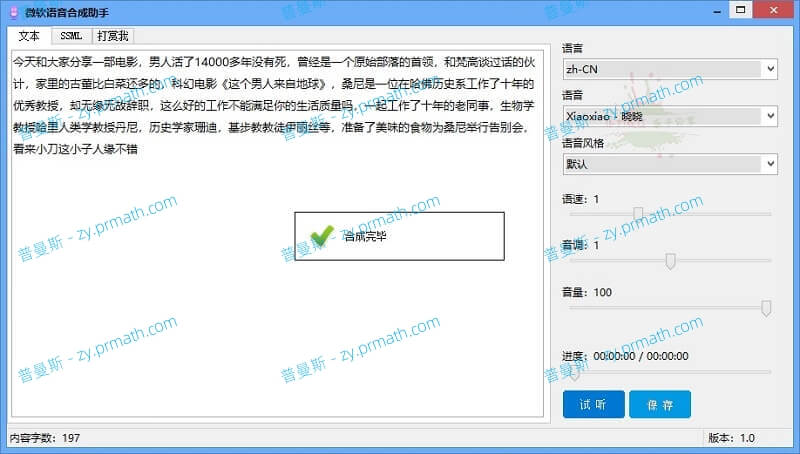Click the green checkmark icon in popup
The width and height of the screenshot is (800, 454).
(322, 236)
